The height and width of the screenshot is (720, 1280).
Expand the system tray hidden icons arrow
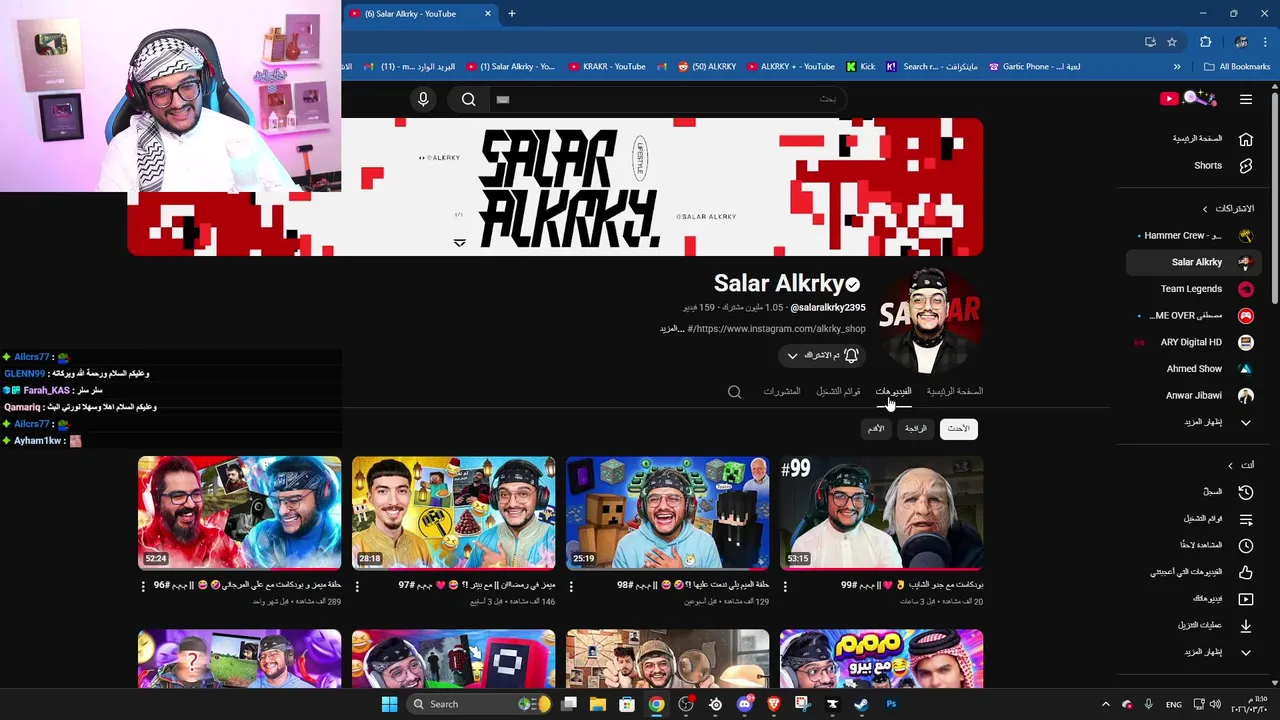pyautogui.click(x=1105, y=704)
